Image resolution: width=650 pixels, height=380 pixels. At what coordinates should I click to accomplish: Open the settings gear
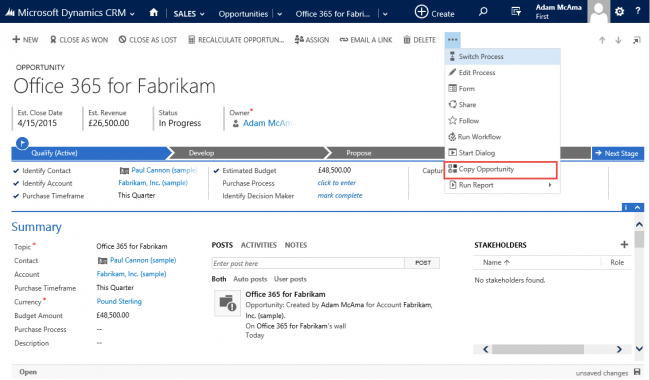[619, 12]
